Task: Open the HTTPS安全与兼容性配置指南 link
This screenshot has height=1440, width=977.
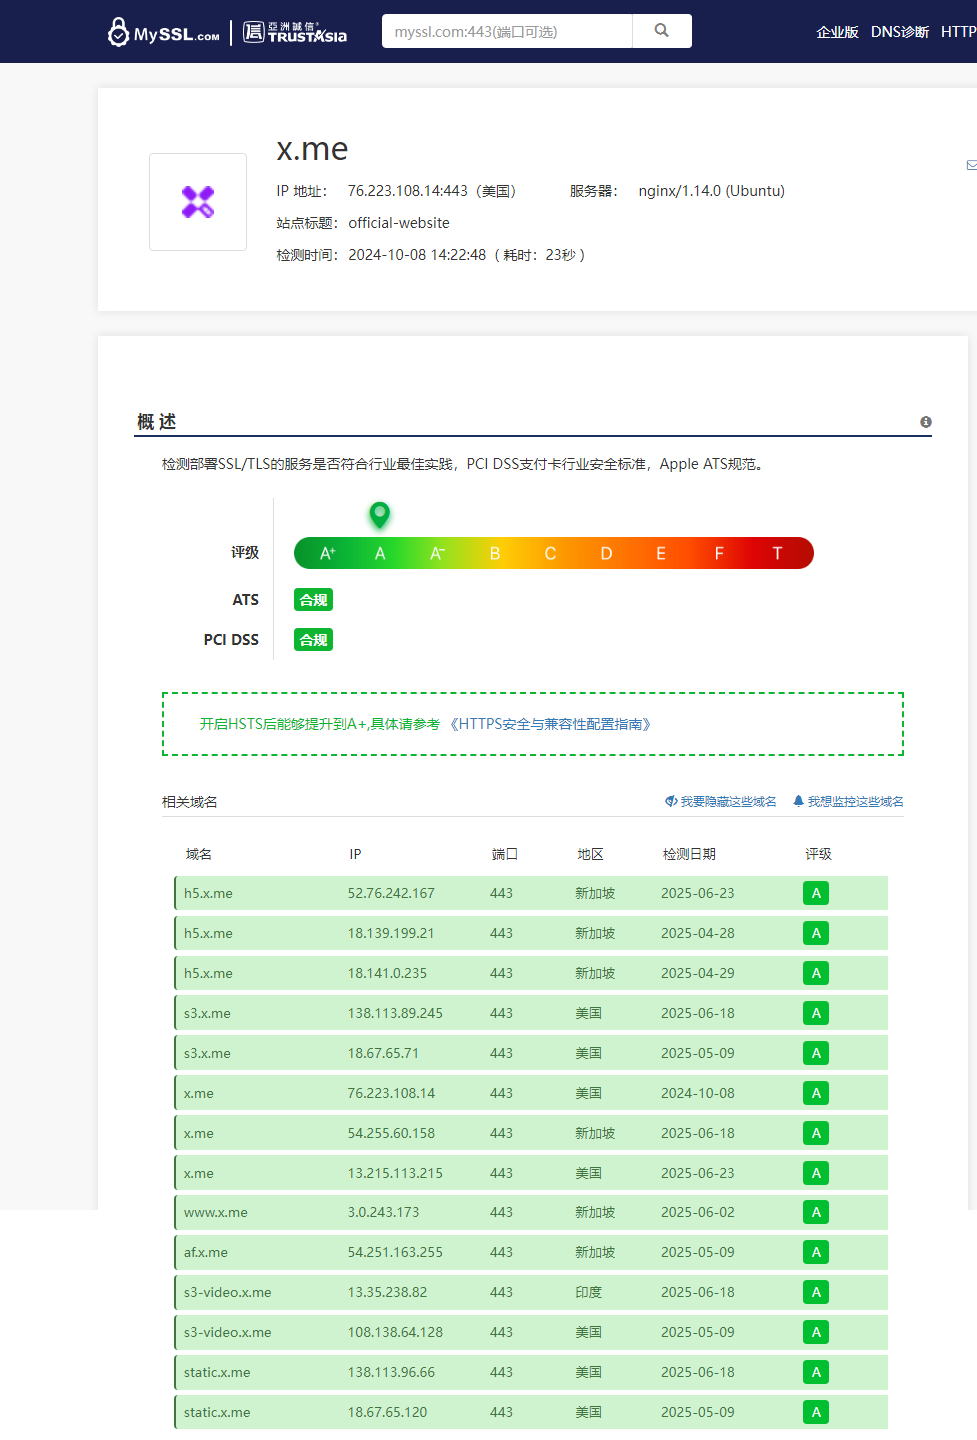Action: [550, 724]
